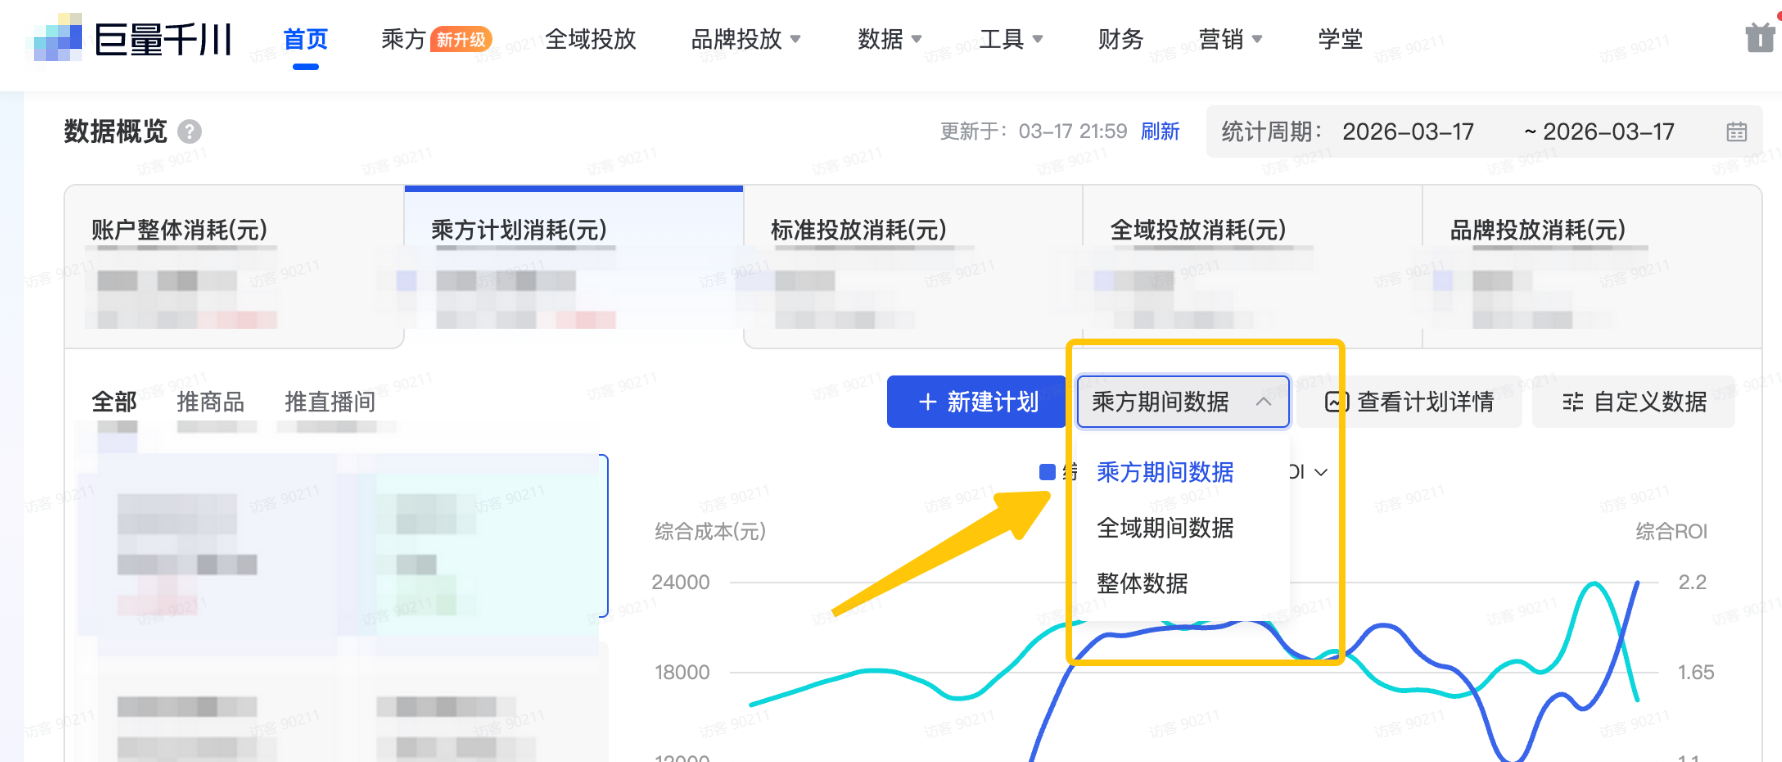The image size is (1782, 762).
Task: Collapse the 乘方期间数据 dropdown
Action: pyautogui.click(x=1183, y=402)
